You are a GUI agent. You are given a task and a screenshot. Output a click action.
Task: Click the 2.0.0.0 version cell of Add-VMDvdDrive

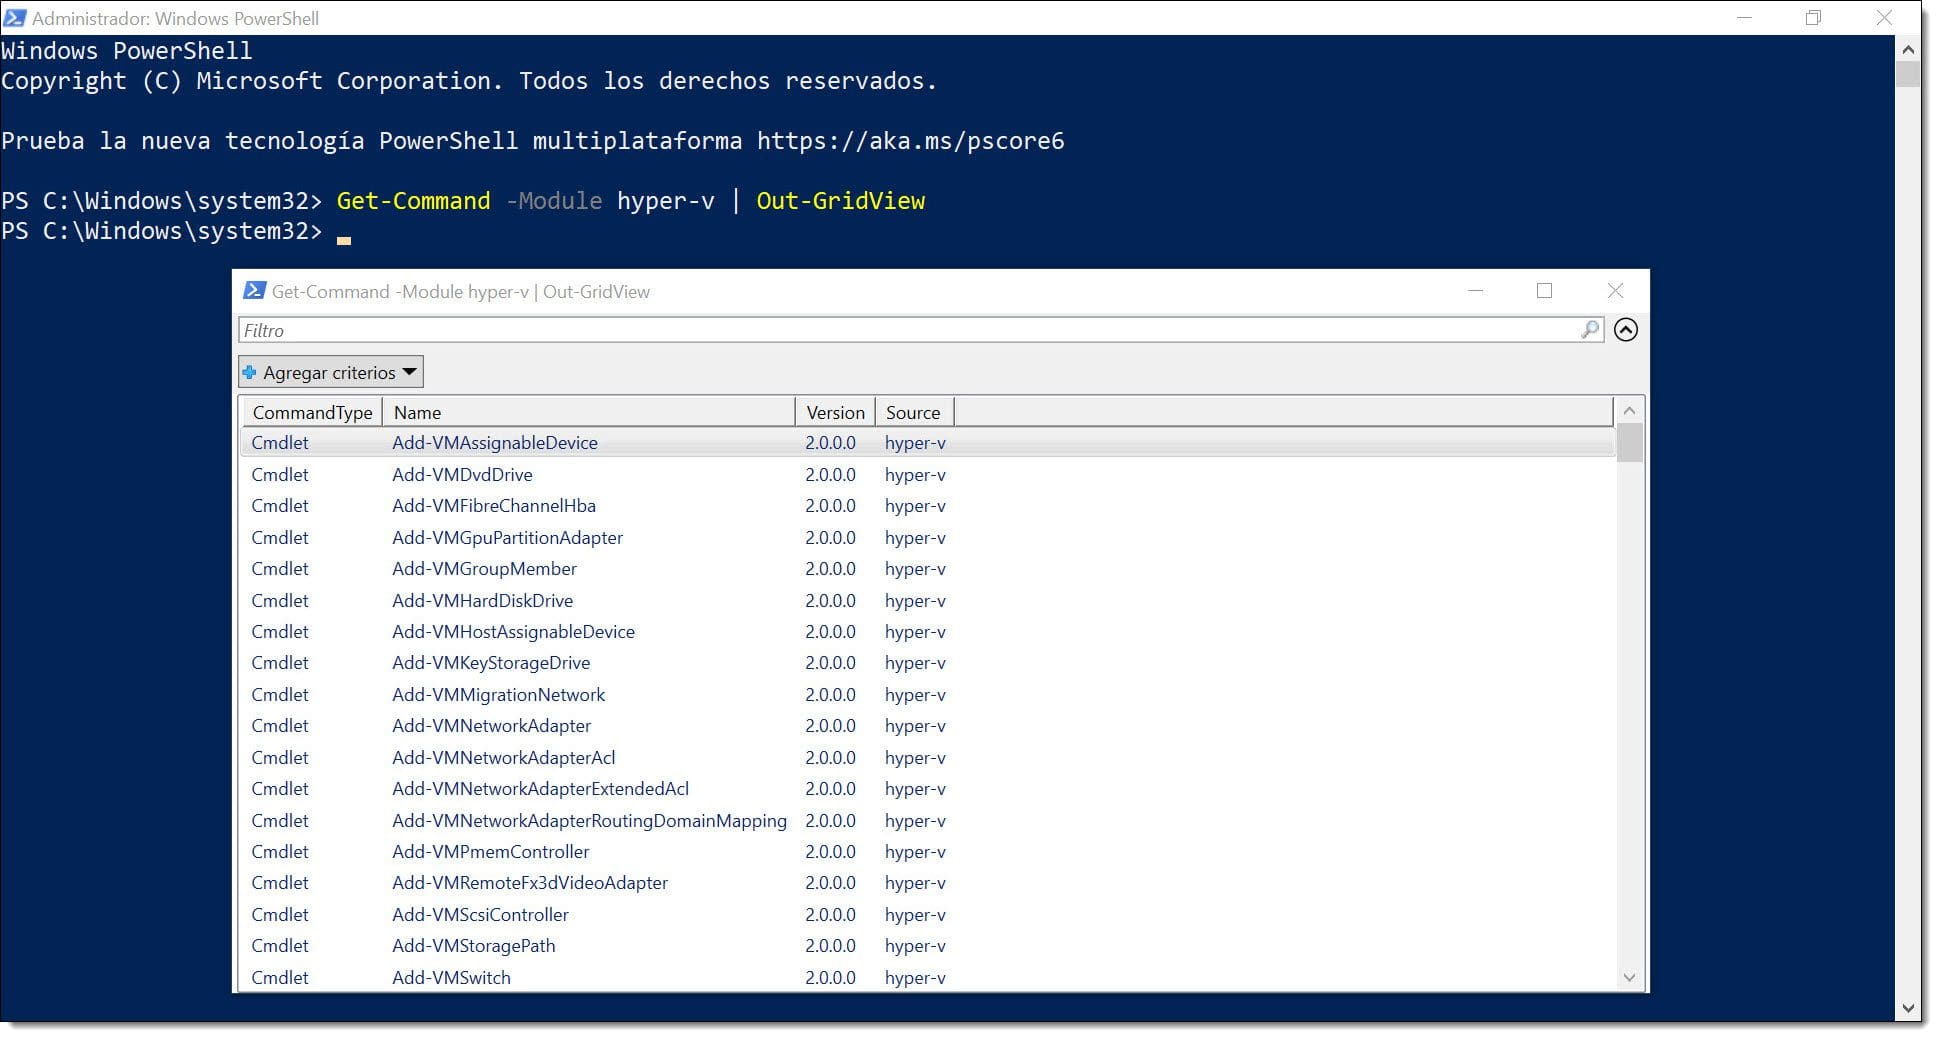pyautogui.click(x=830, y=475)
